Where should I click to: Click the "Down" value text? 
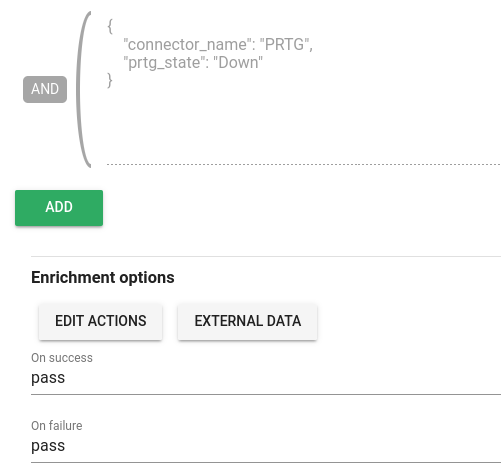click(x=238, y=63)
